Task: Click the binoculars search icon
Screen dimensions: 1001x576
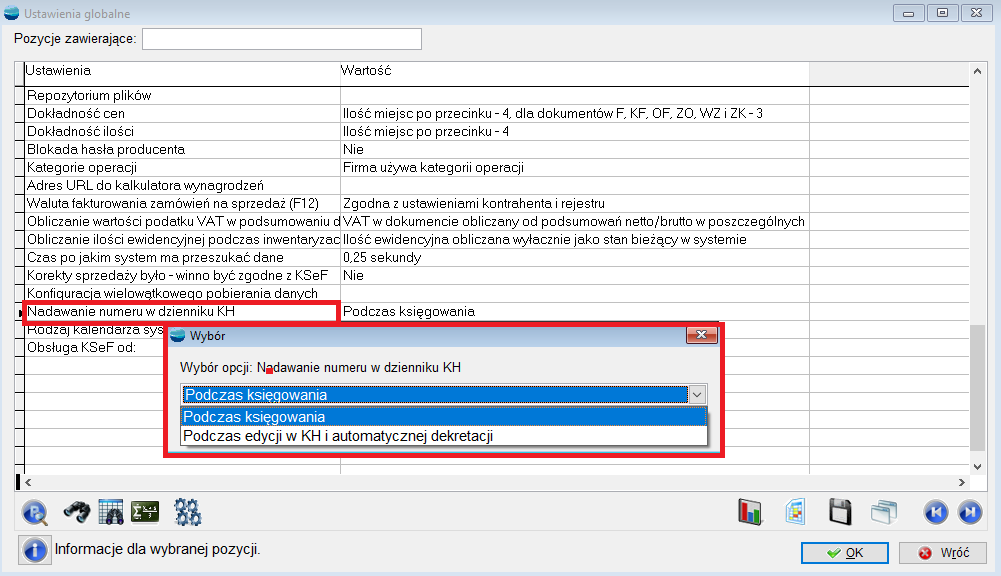Action: [x=78, y=512]
